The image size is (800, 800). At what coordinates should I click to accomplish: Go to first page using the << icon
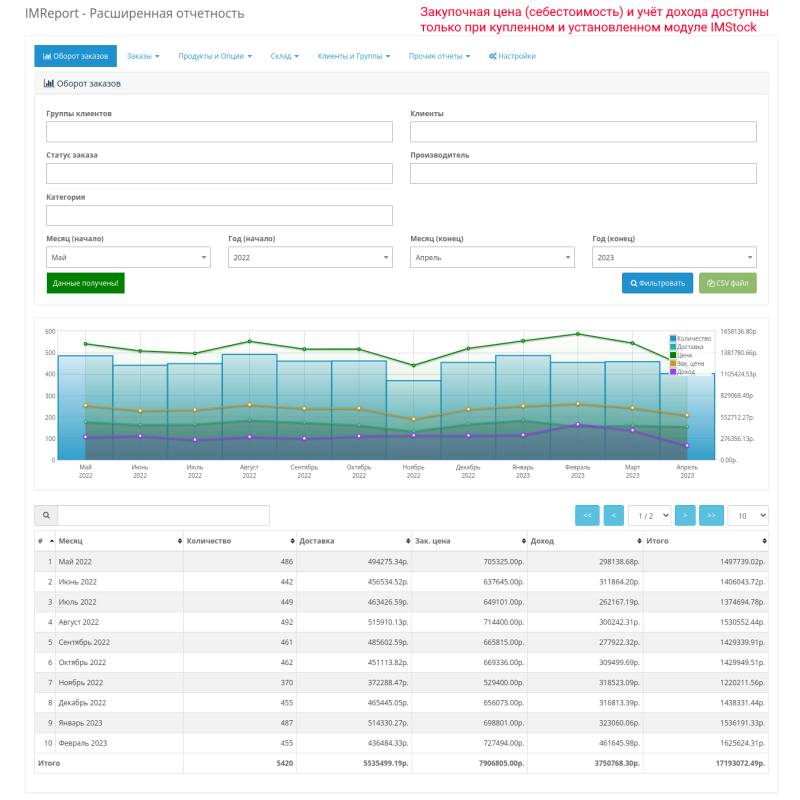coord(587,514)
